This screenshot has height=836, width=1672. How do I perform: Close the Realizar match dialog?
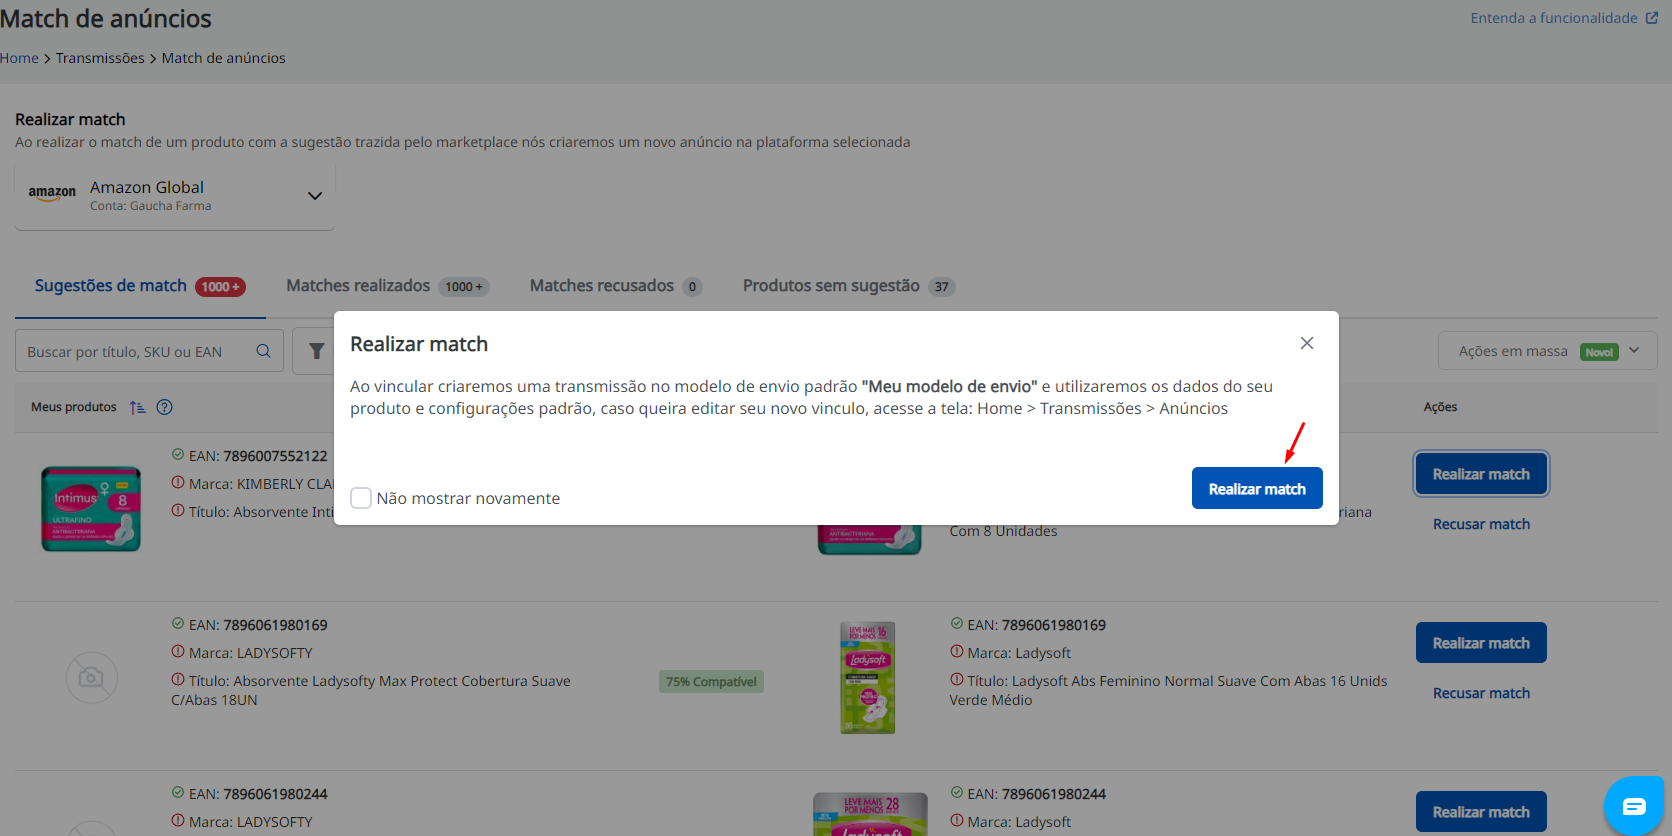1306,343
